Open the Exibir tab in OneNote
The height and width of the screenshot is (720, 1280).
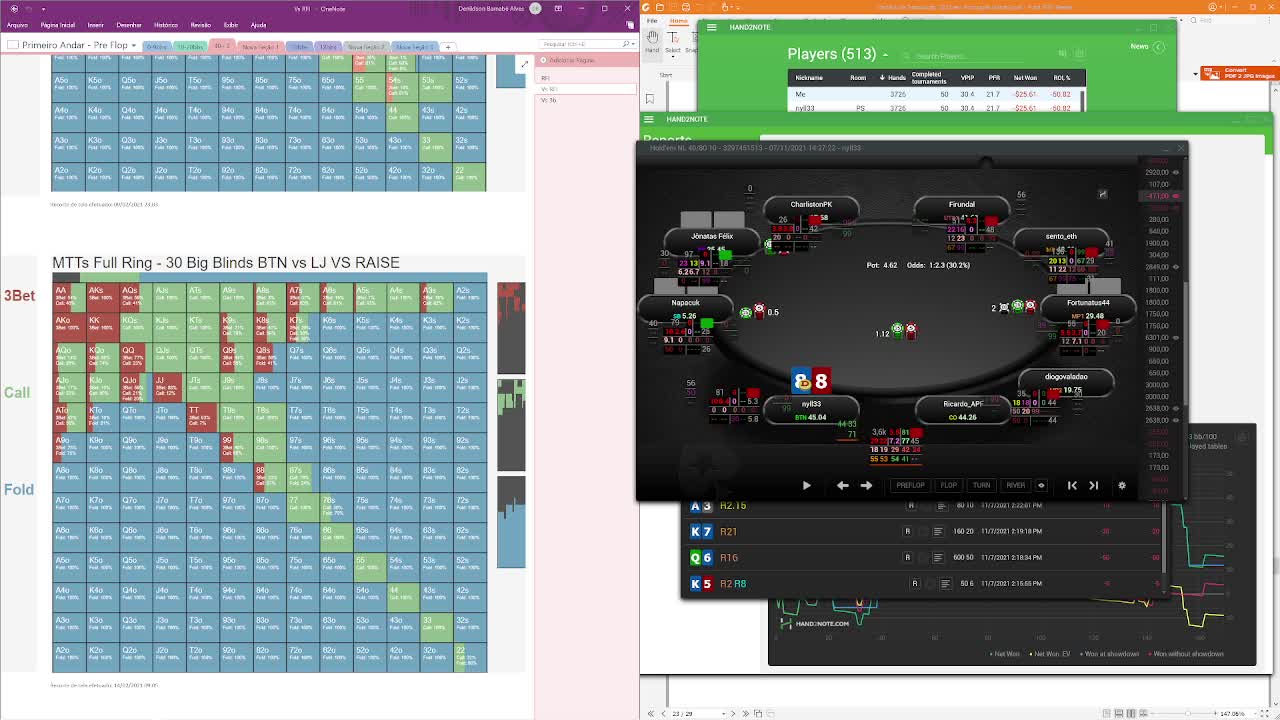(x=231, y=25)
